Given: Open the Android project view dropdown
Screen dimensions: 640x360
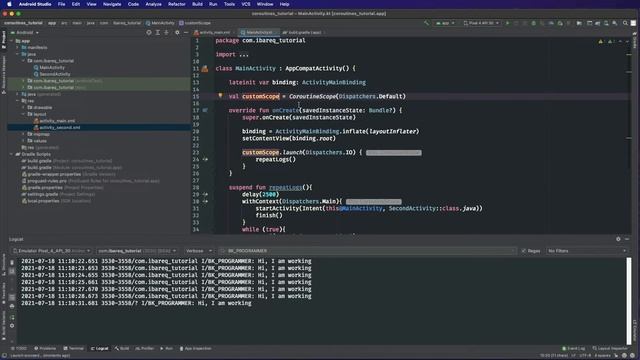Looking at the screenshot, I should 25,33.
